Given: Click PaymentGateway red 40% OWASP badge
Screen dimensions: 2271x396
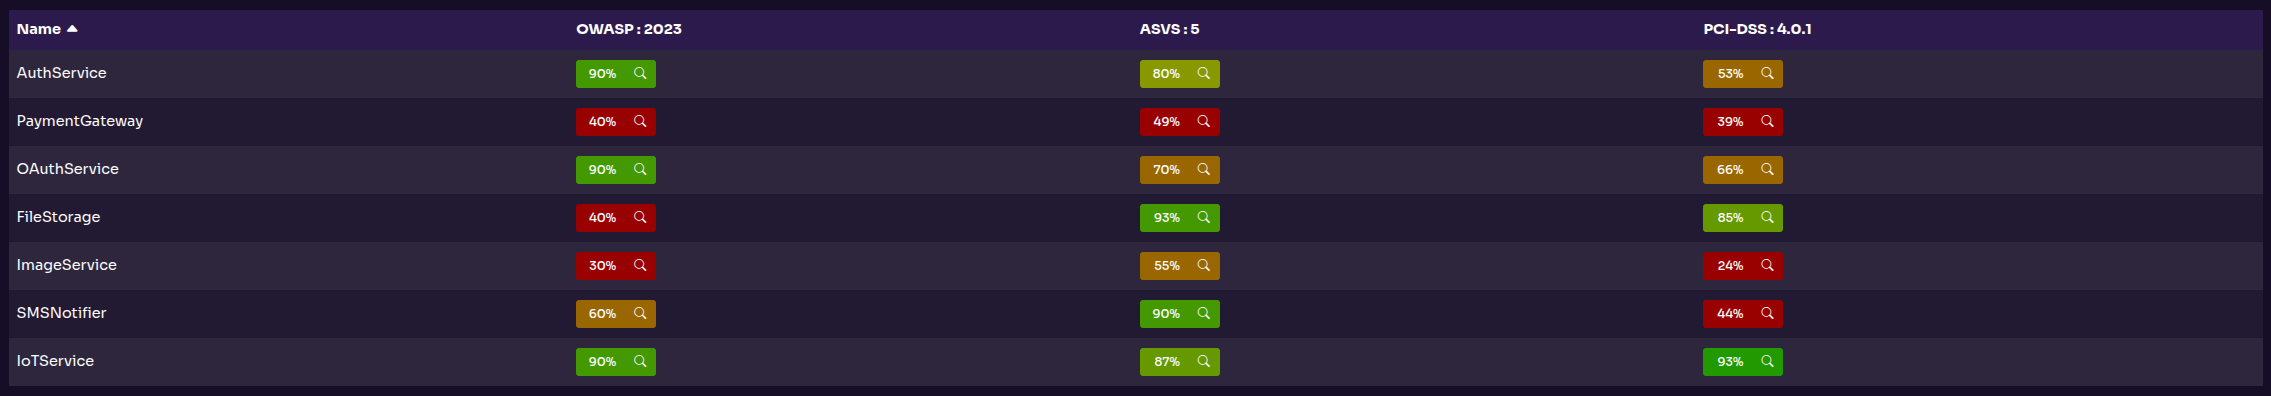Looking at the screenshot, I should point(616,121).
